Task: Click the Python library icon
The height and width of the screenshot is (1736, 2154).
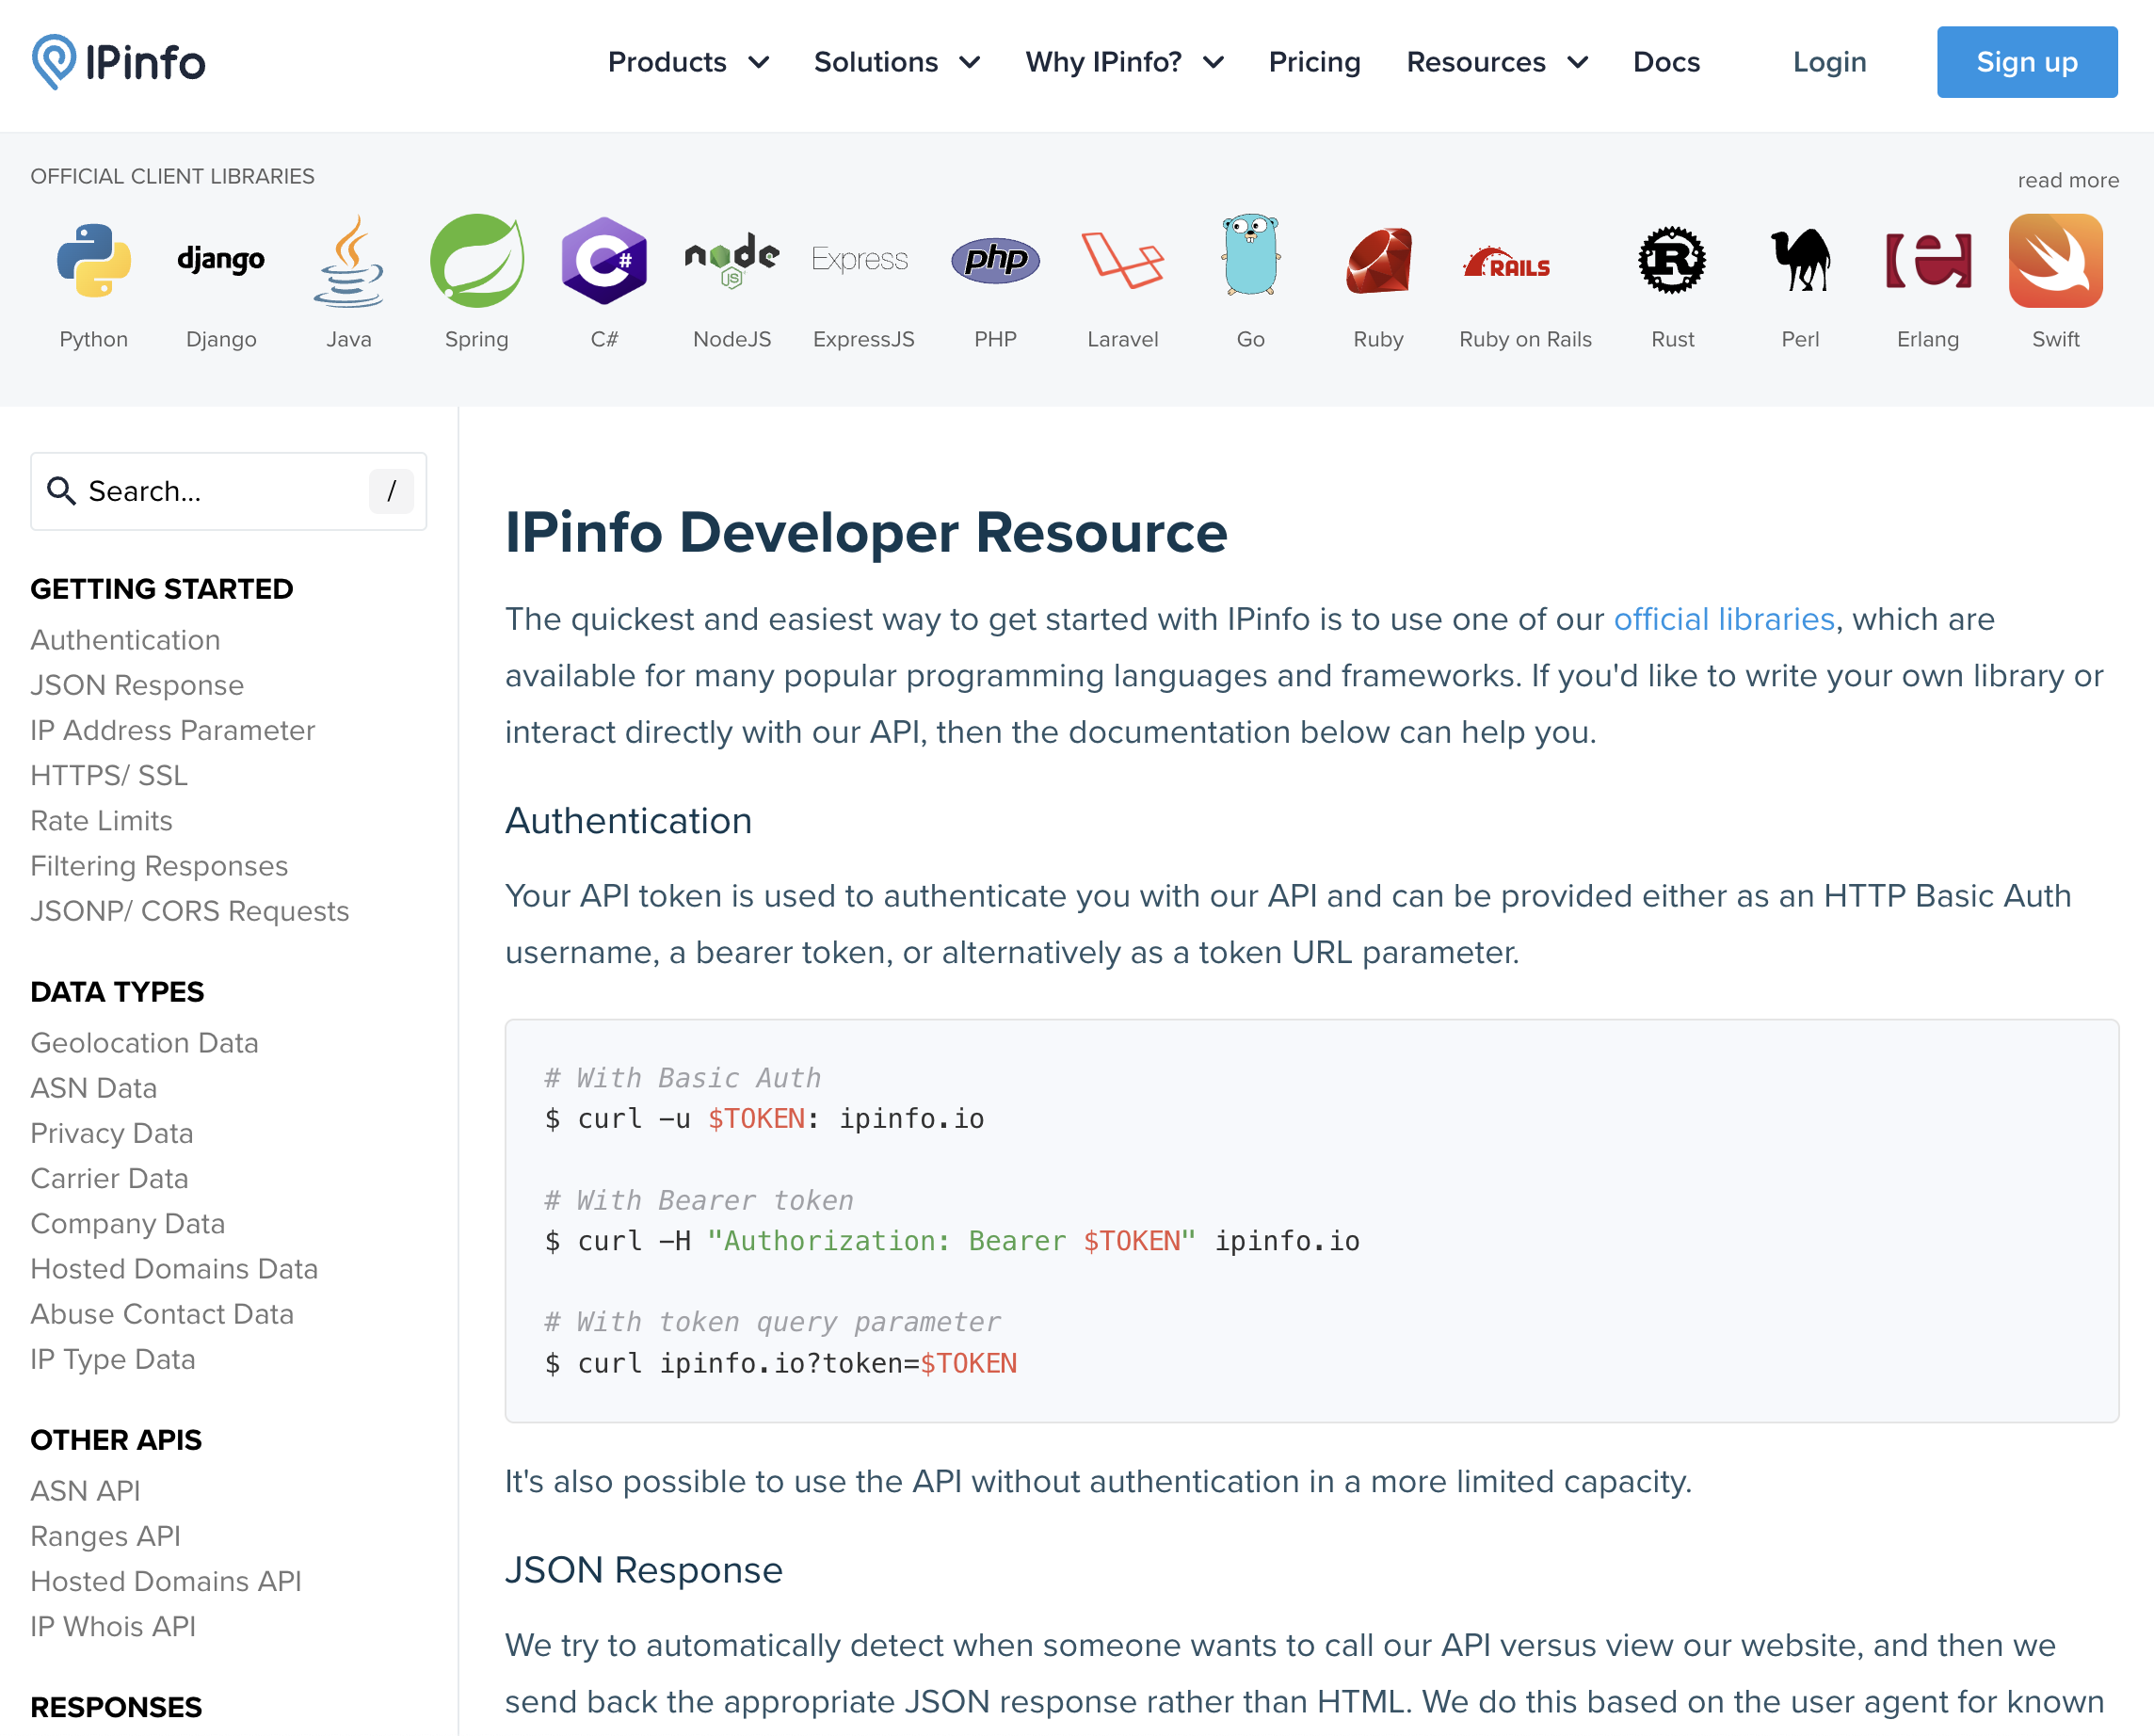Action: (93, 261)
